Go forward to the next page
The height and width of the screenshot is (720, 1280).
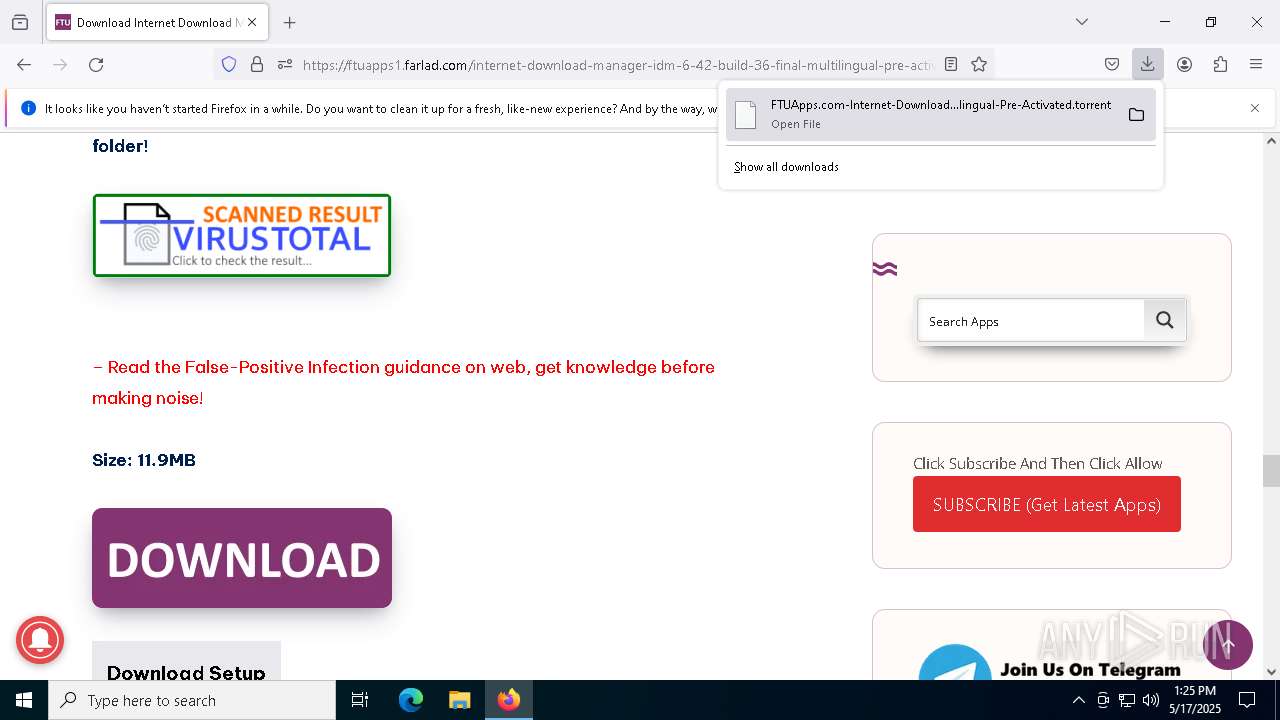(60, 64)
